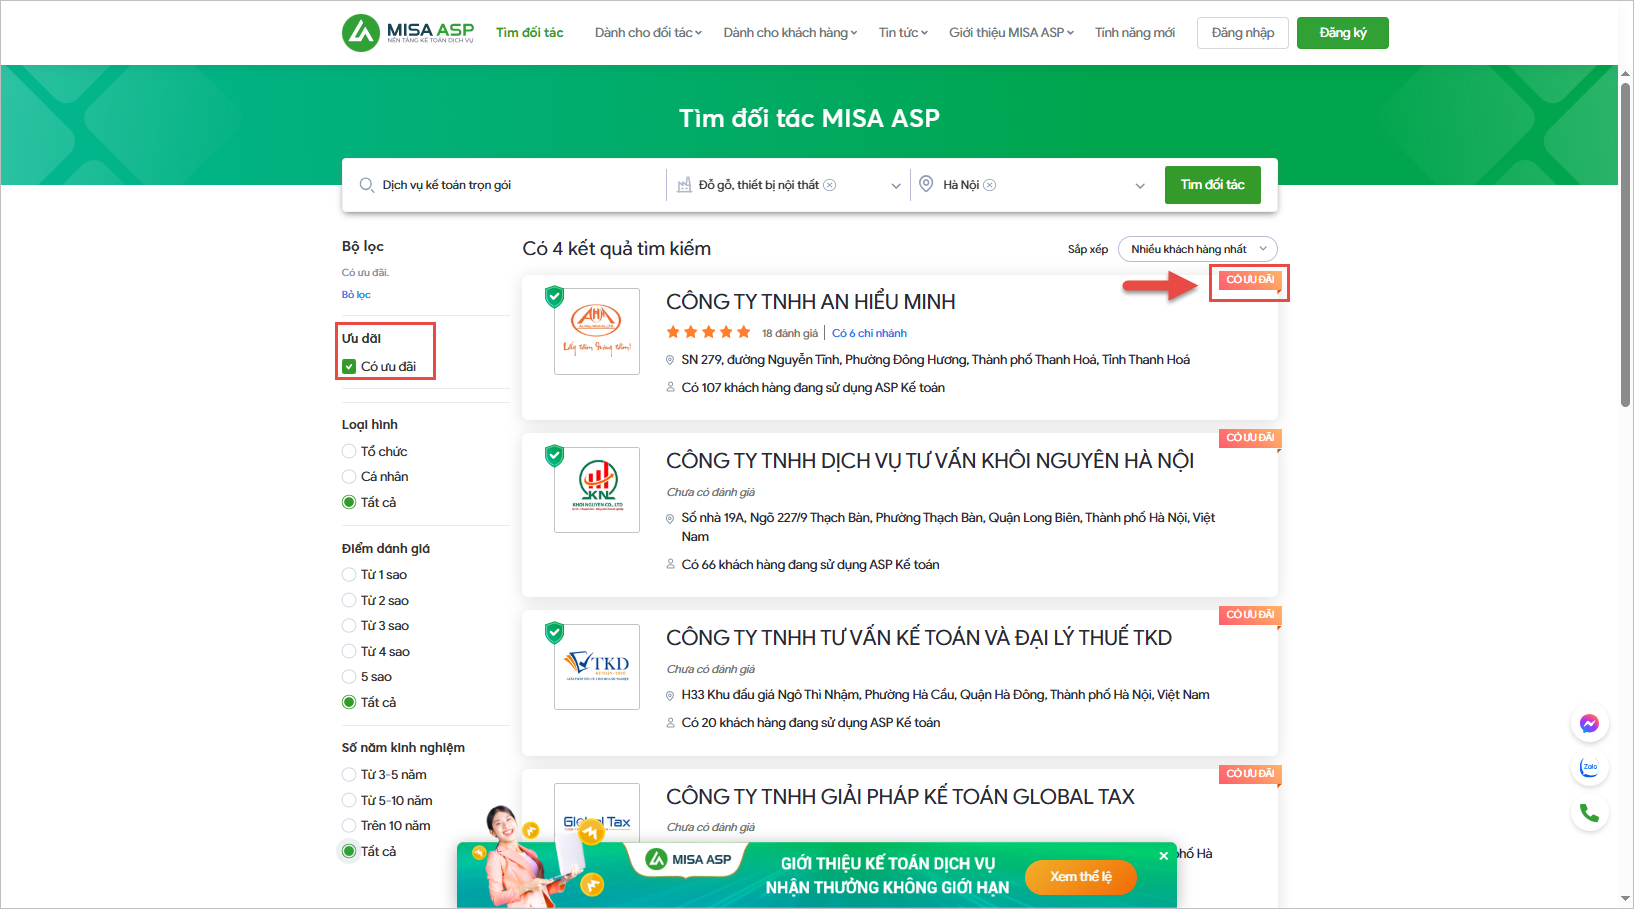This screenshot has width=1634, height=909.
Task: Click verified shield badge on TKD card
Action: point(554,633)
